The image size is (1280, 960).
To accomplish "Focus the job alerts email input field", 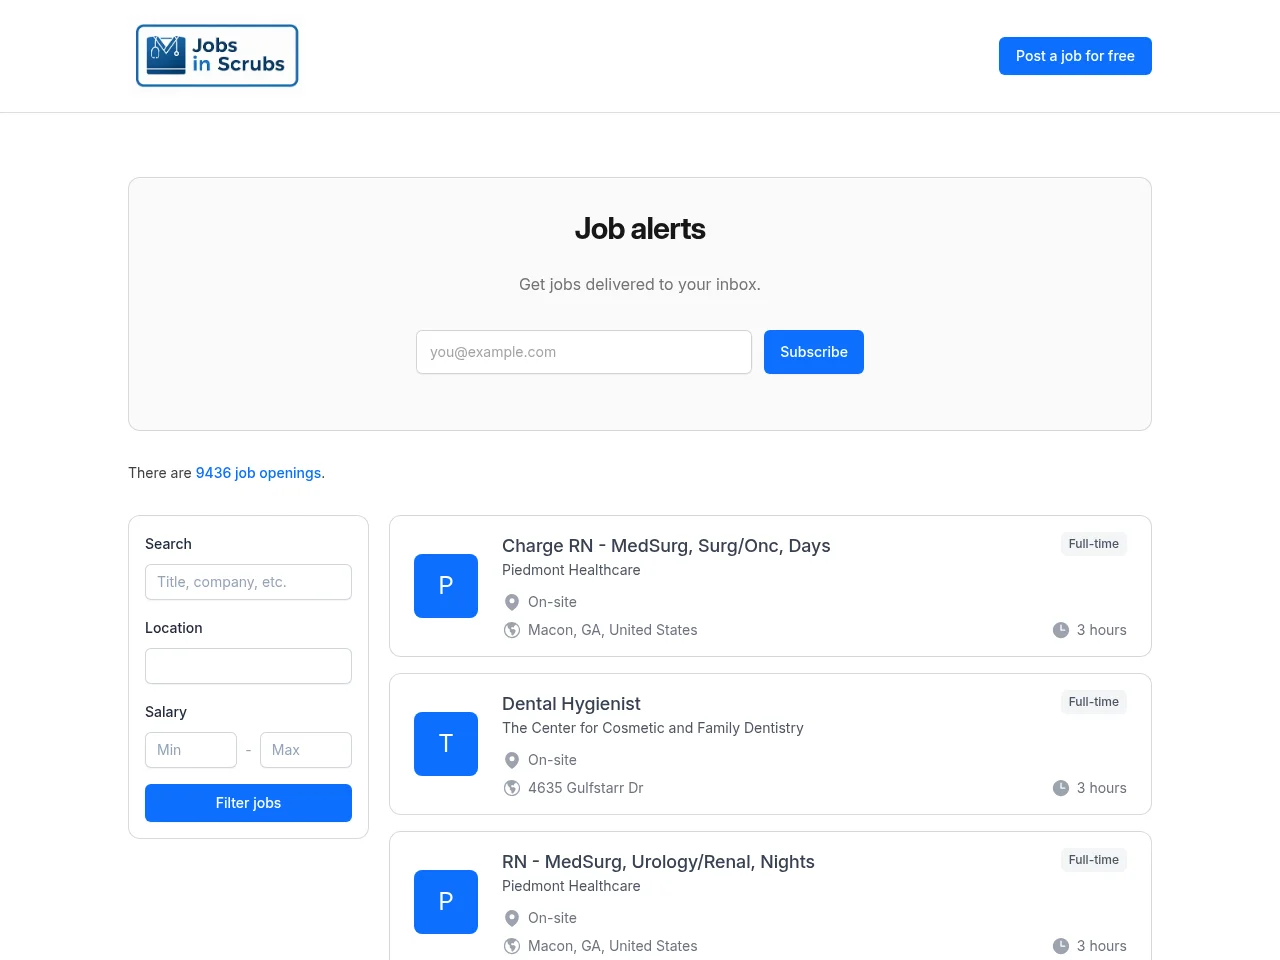I will click(x=584, y=352).
